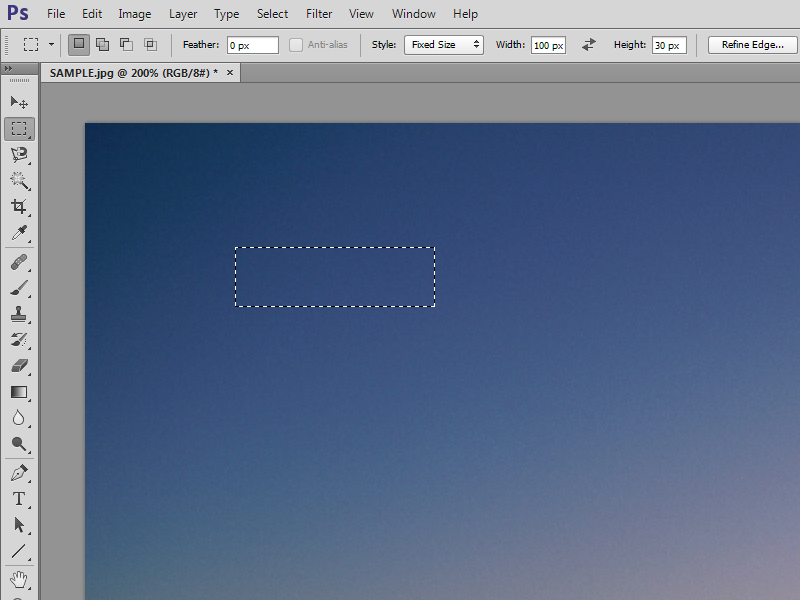Select the Healing Brush tool
Image resolution: width=800 pixels, height=600 pixels.
point(19,263)
